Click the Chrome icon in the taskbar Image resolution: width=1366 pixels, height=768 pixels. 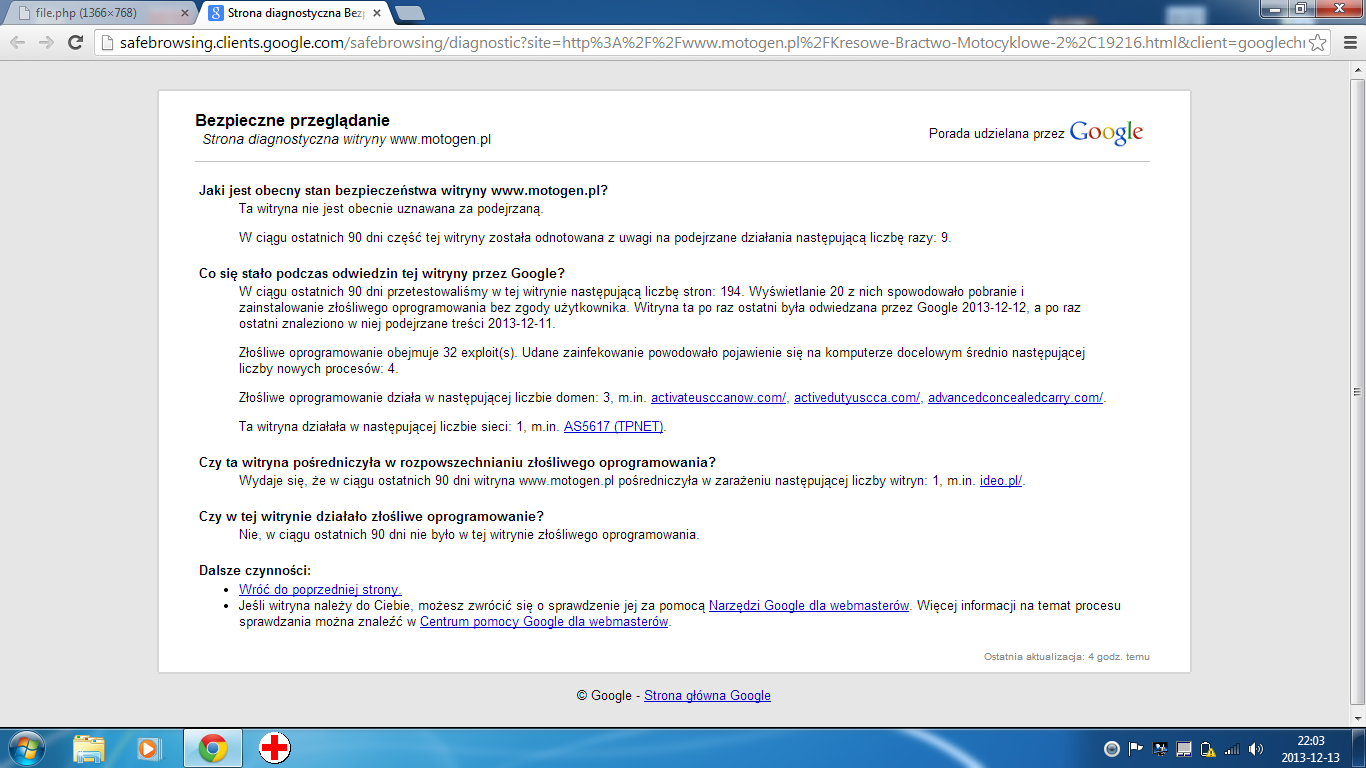point(212,748)
